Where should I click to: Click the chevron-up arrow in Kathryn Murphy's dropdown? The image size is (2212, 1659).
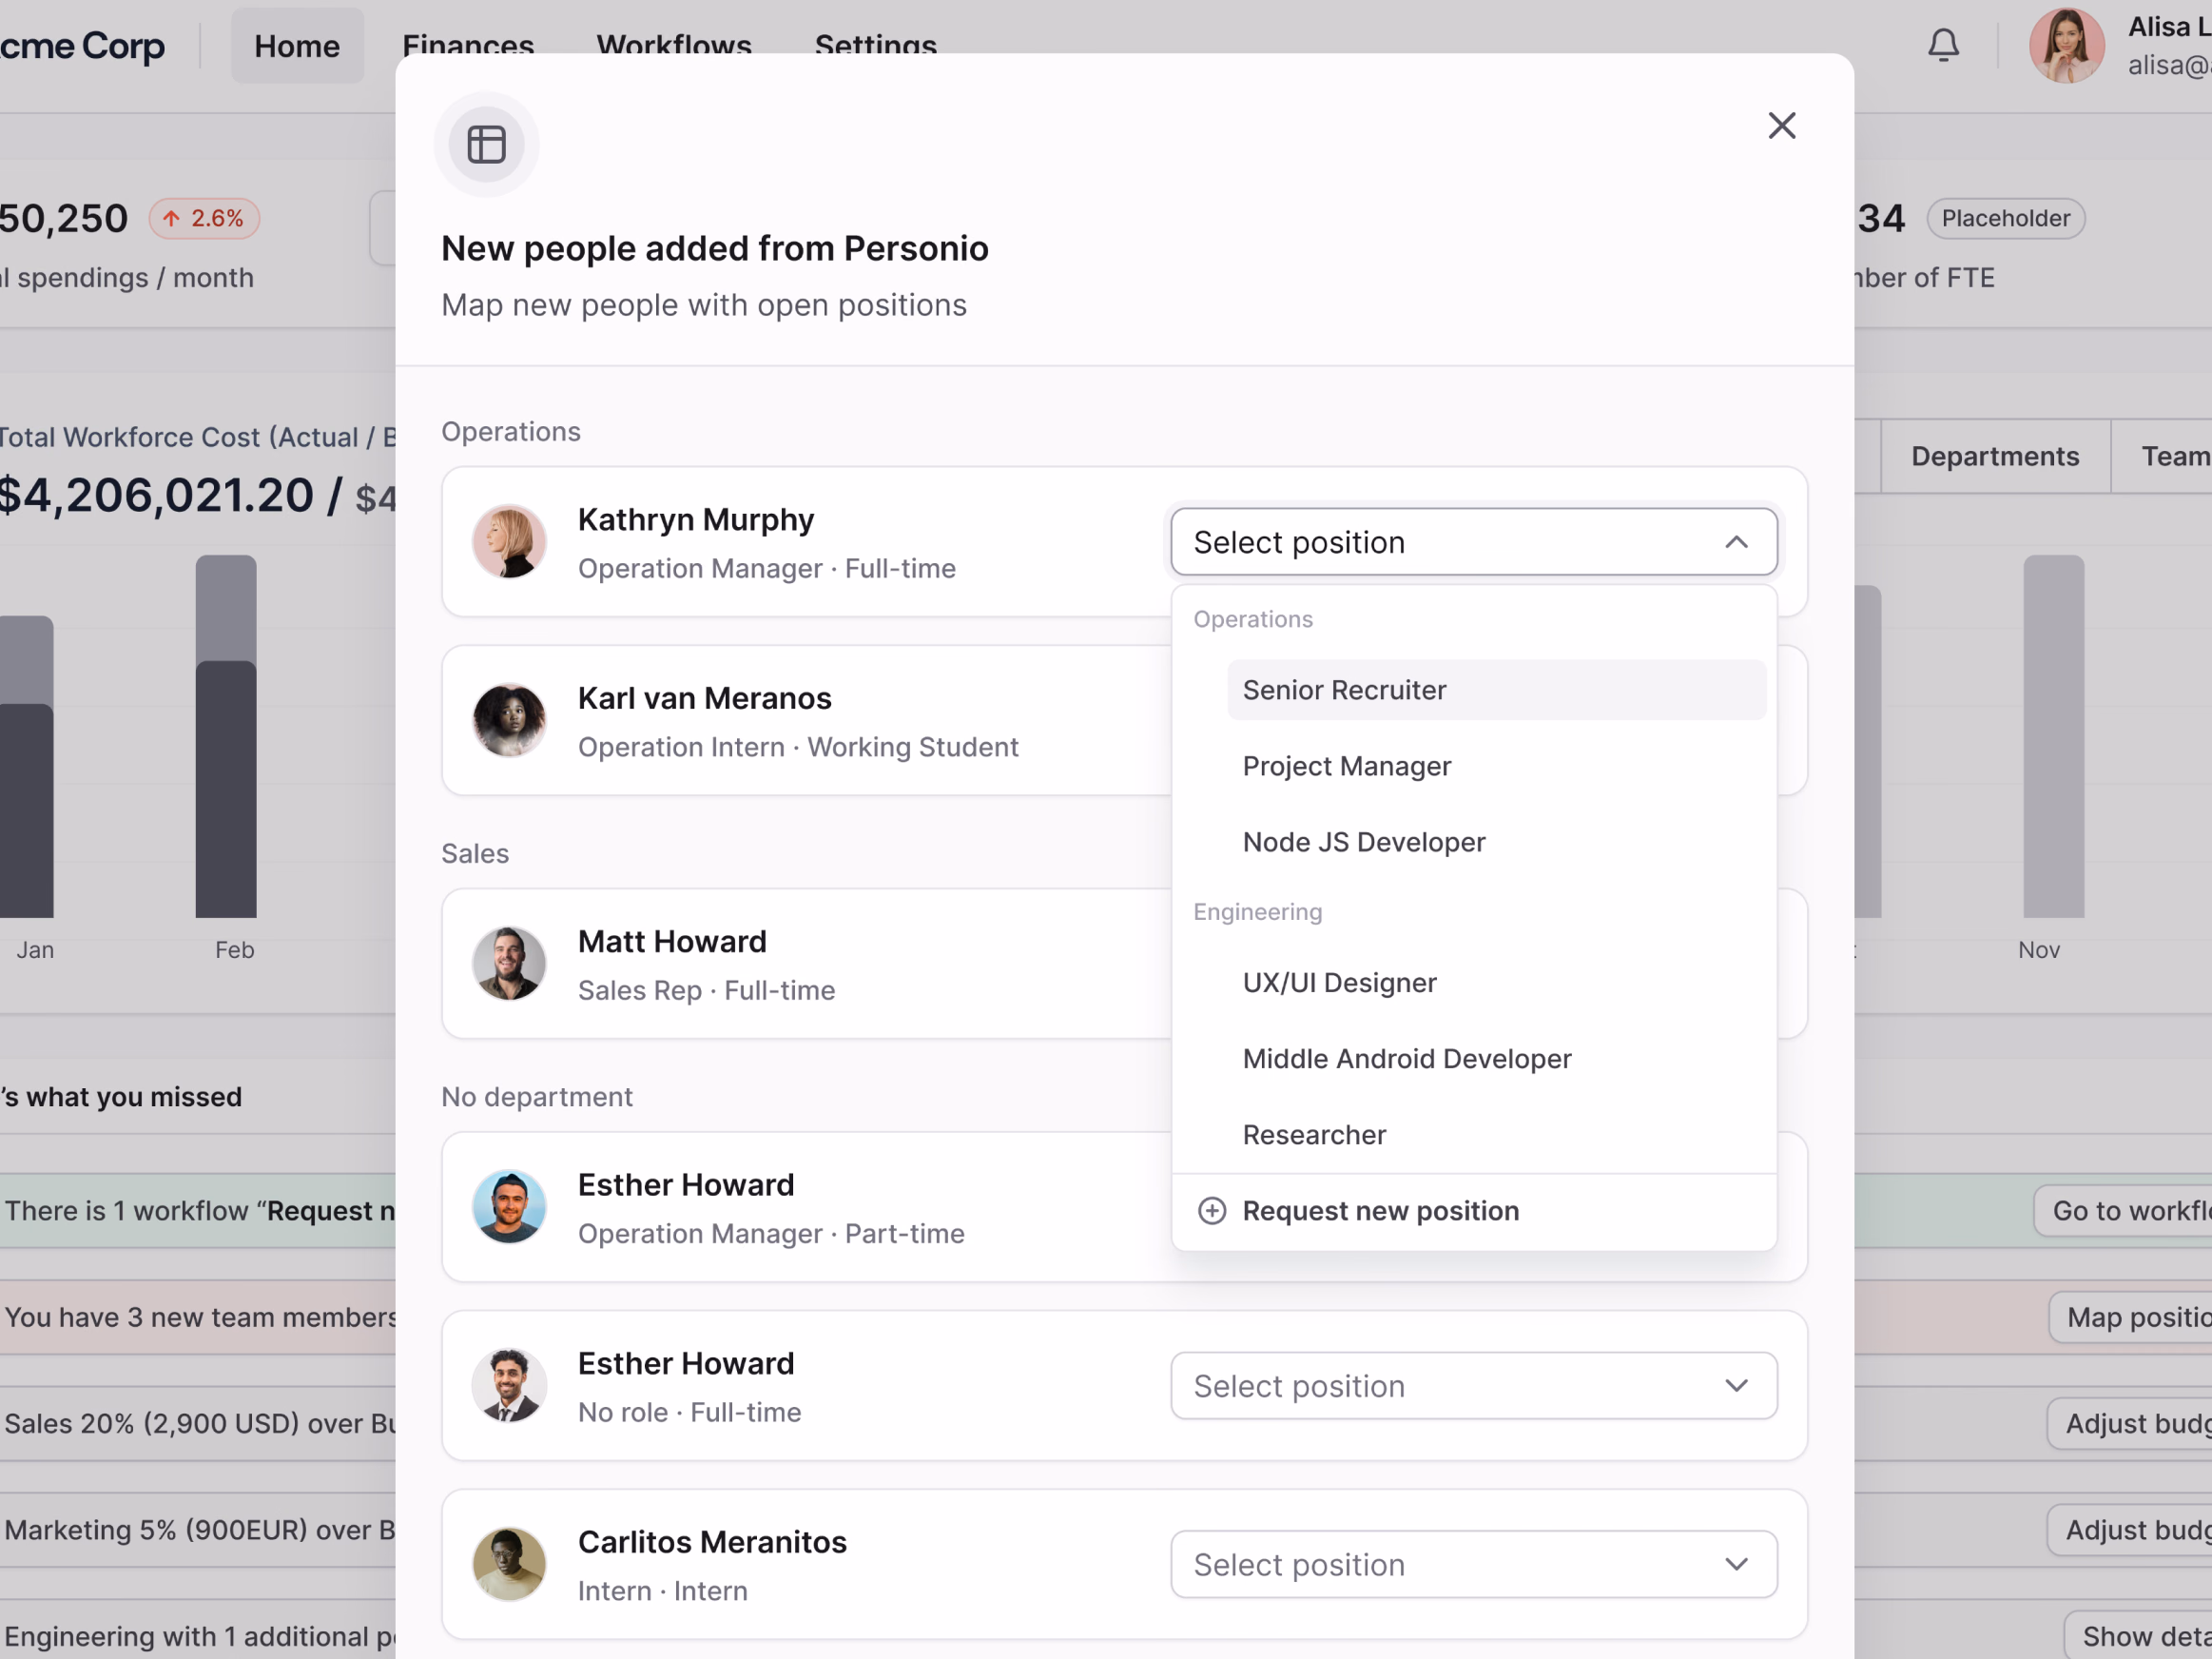[x=1736, y=542]
